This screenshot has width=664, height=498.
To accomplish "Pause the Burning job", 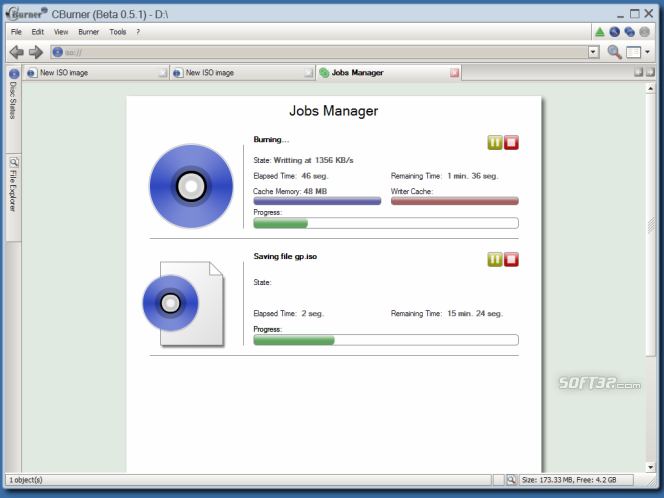I will coord(495,143).
